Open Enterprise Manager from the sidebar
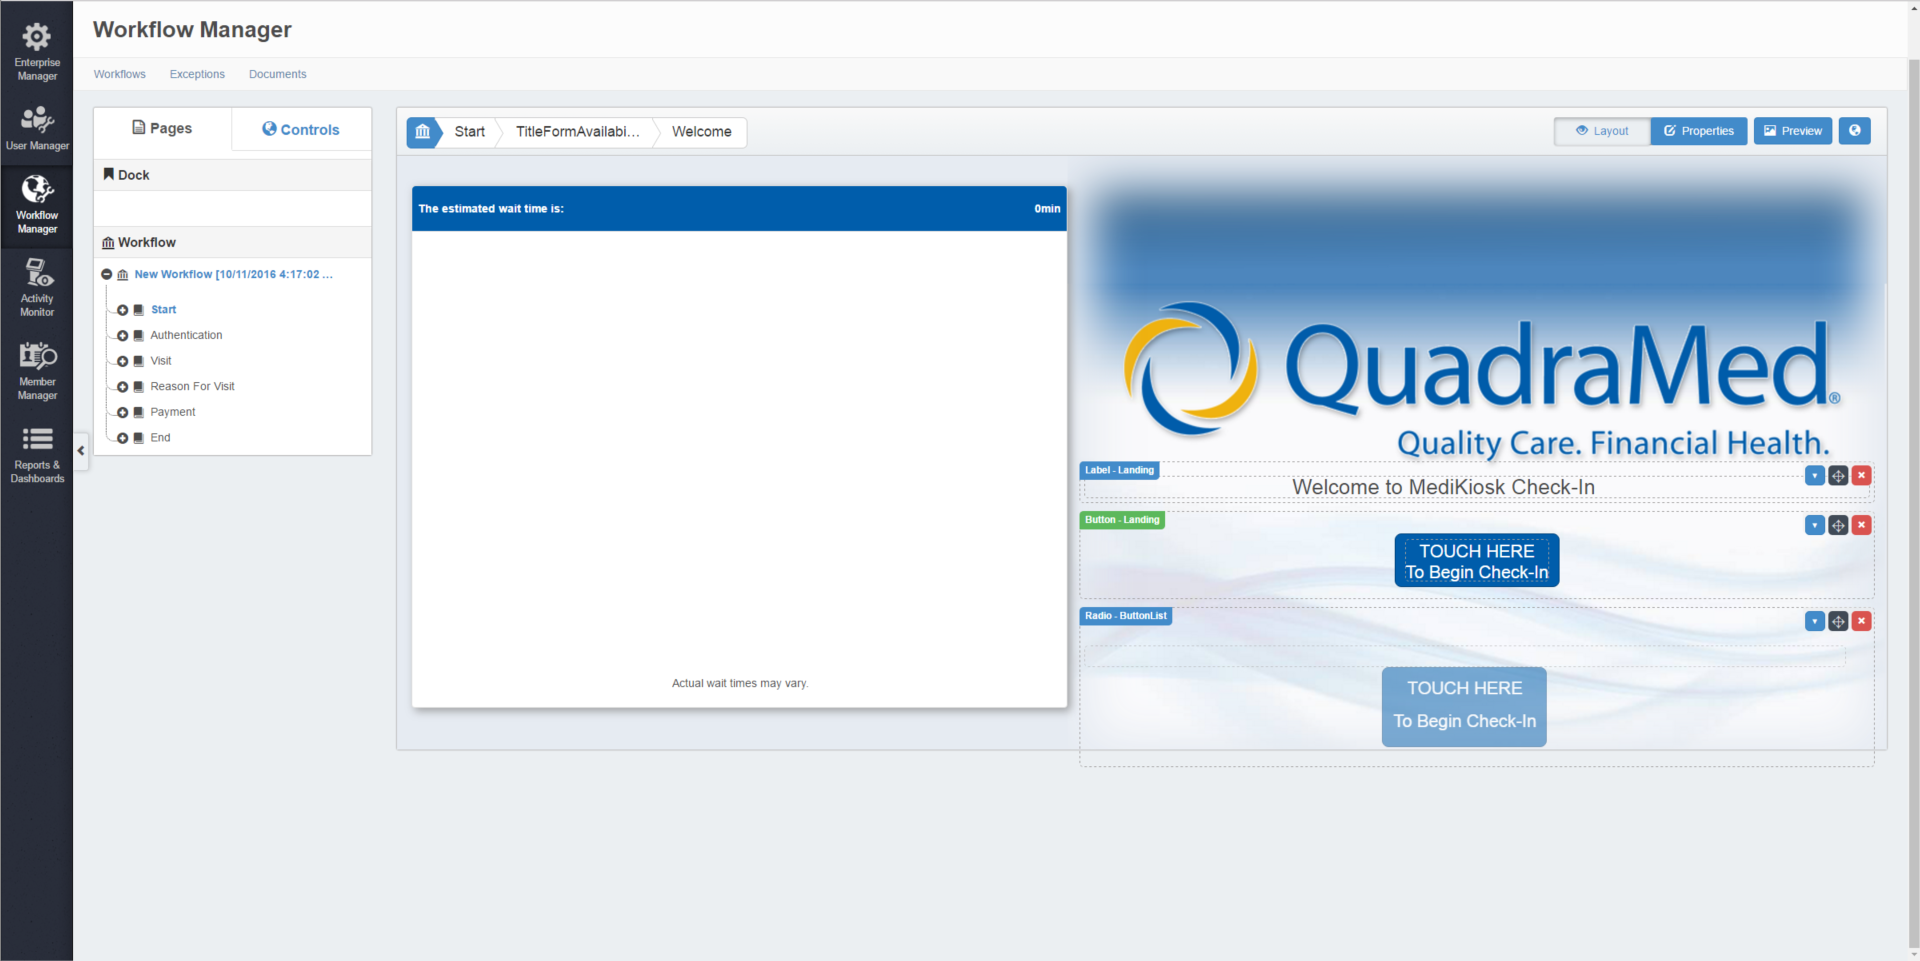Screen dimensions: 1920x961 37,51
